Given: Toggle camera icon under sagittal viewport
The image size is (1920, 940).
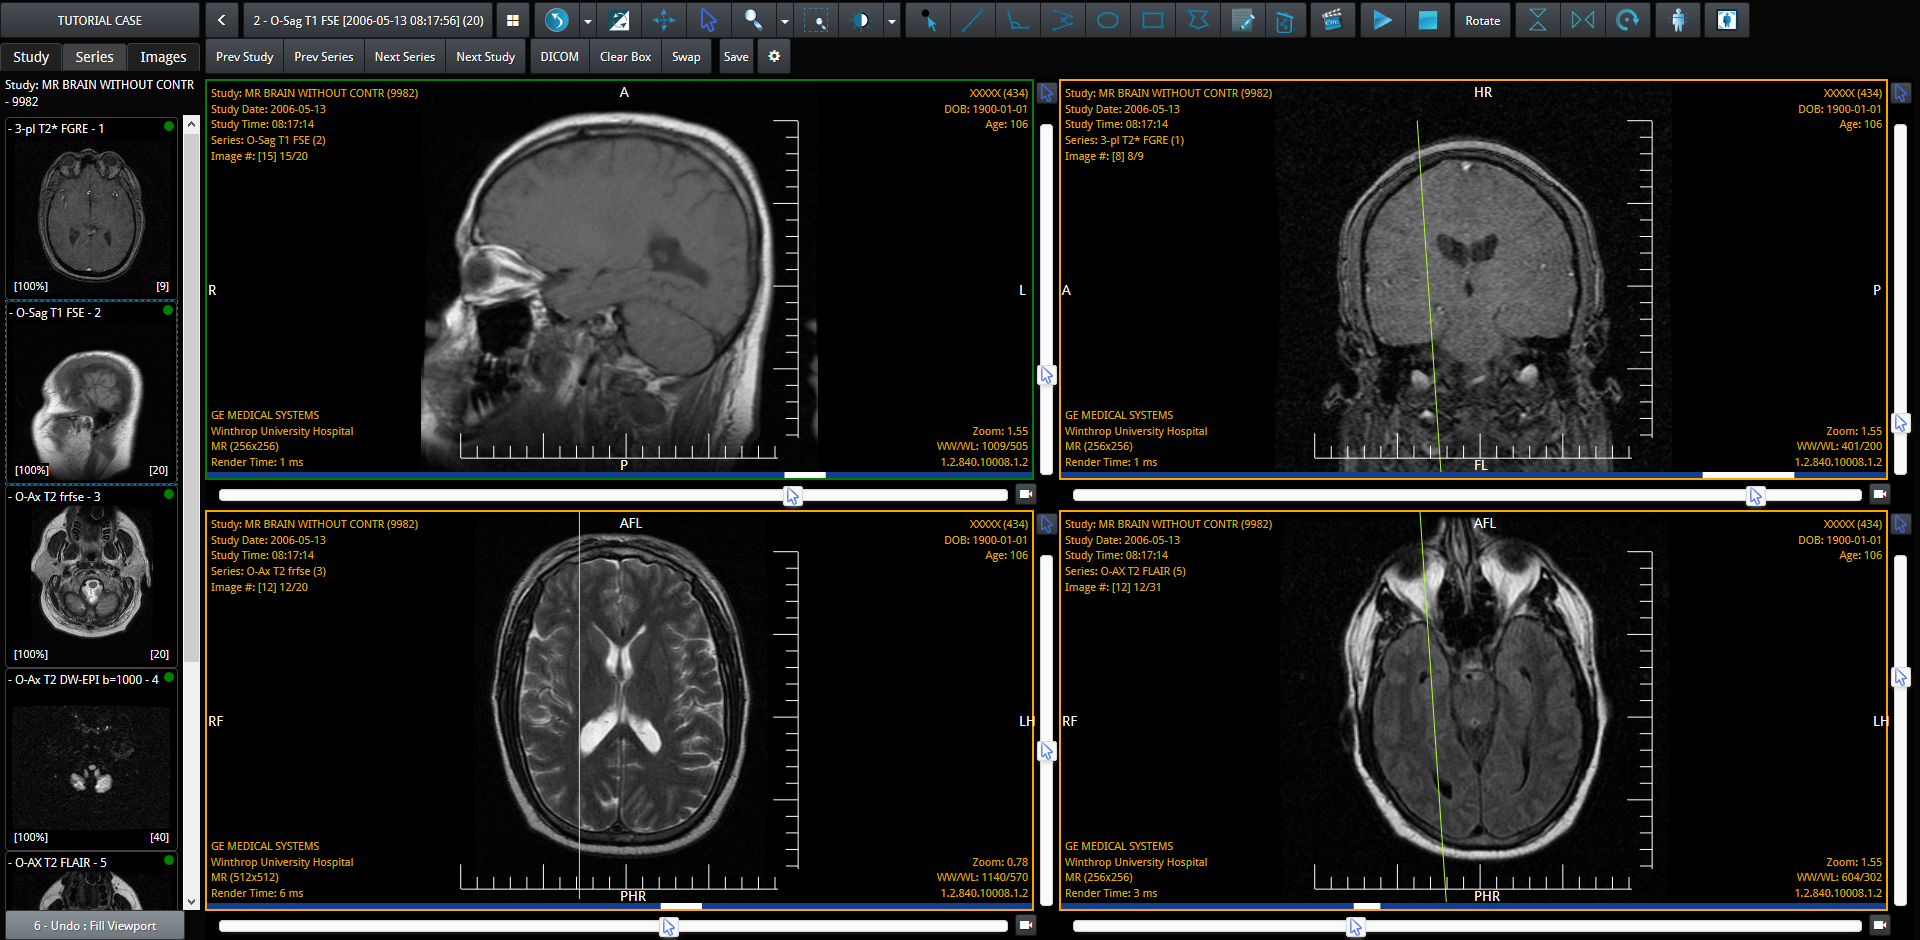Looking at the screenshot, I should click(x=1025, y=494).
